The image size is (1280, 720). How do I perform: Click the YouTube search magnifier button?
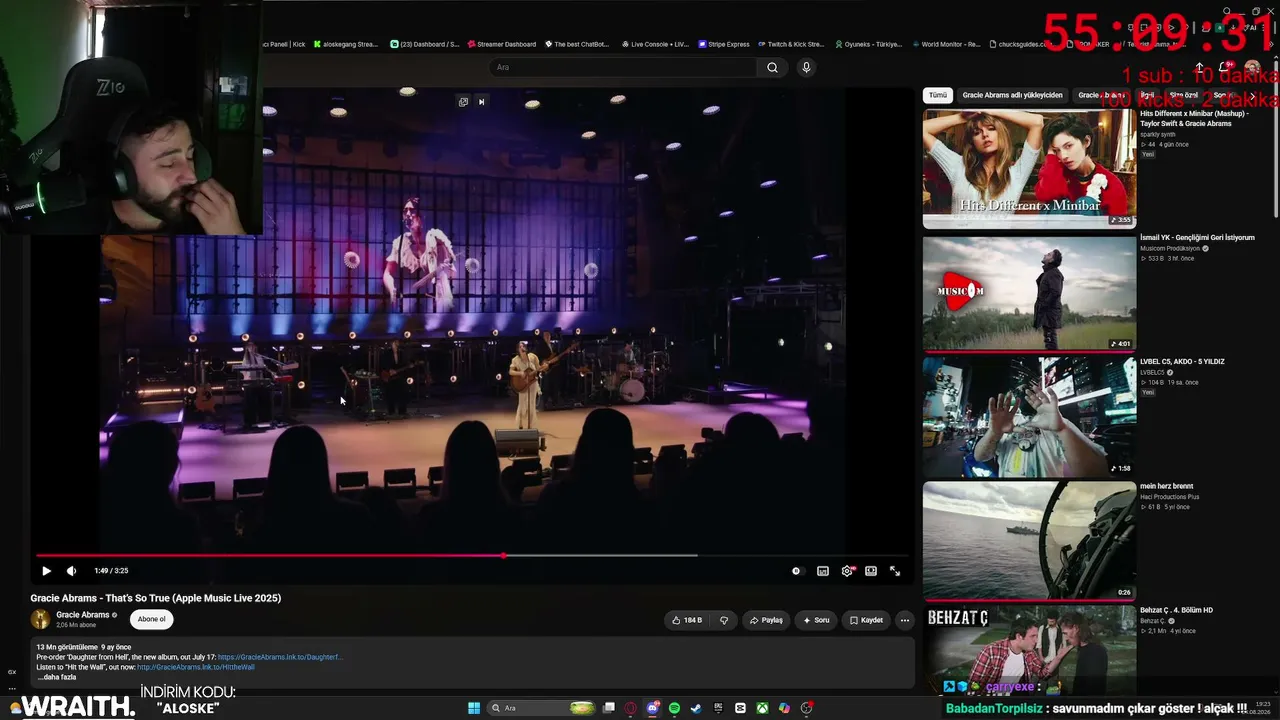tap(772, 67)
